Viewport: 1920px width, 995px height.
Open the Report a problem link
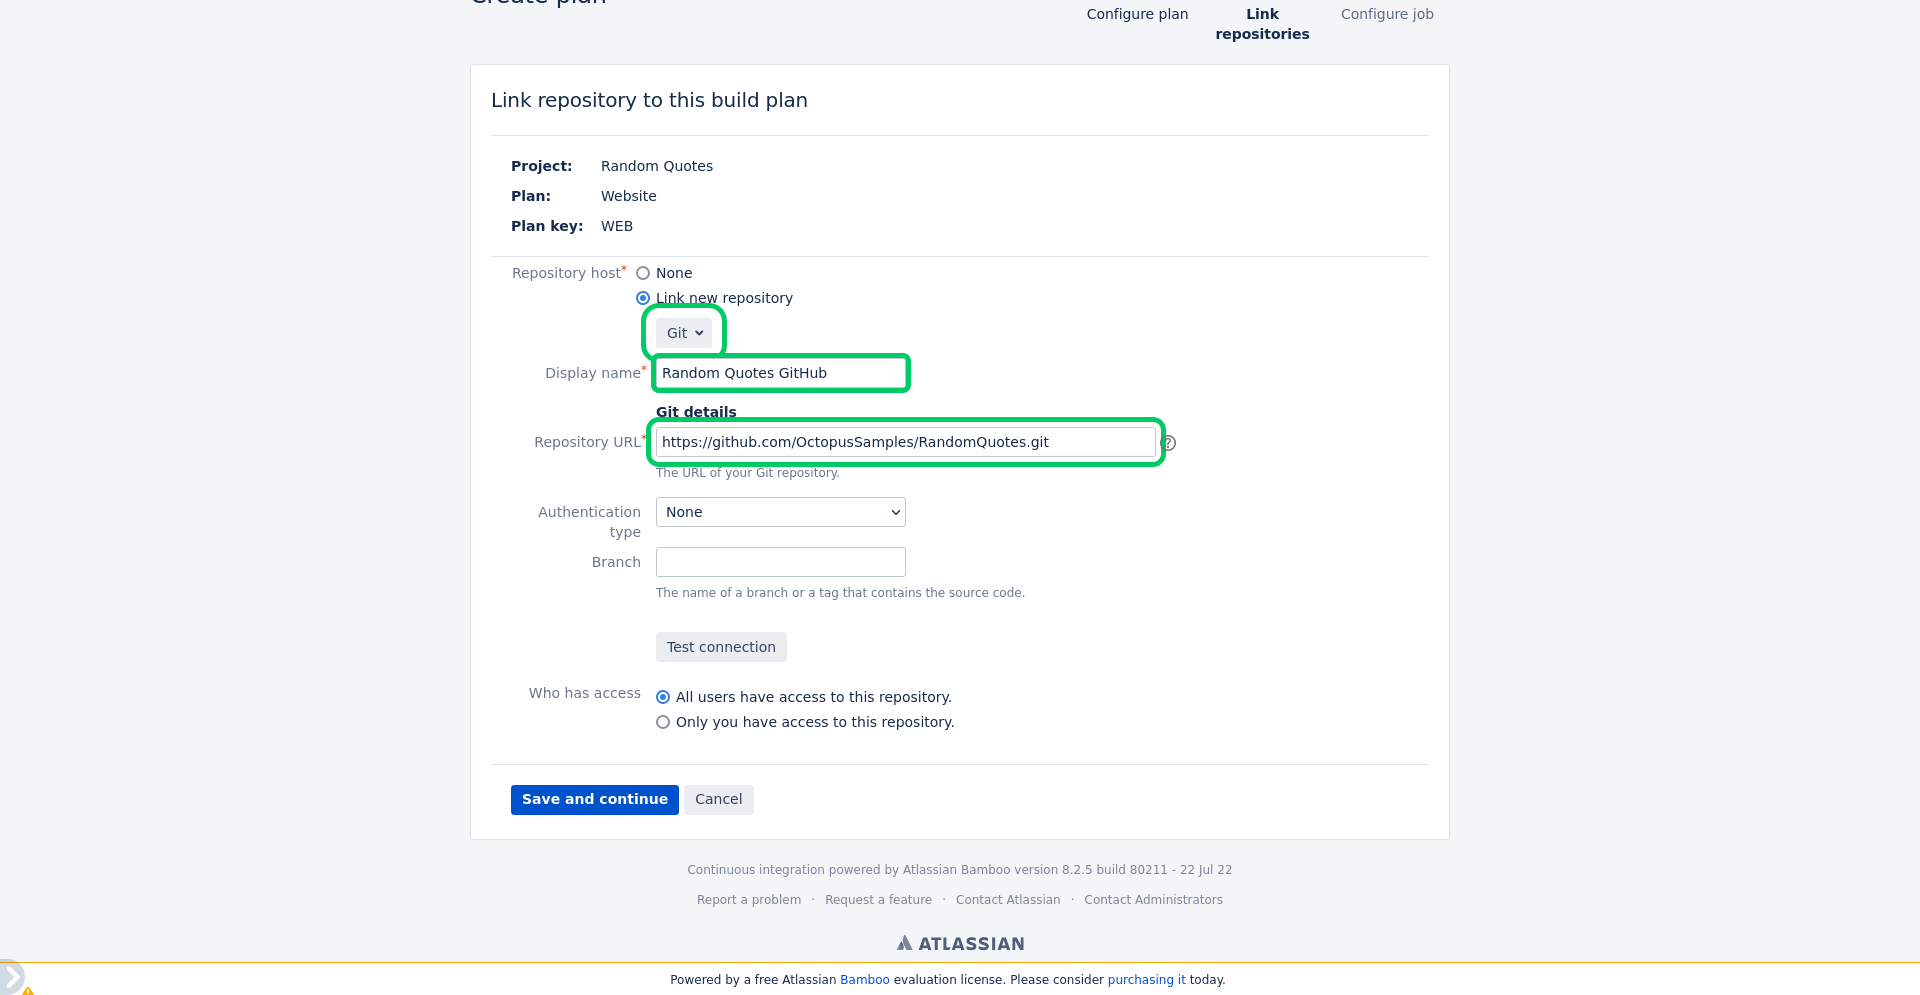(749, 900)
